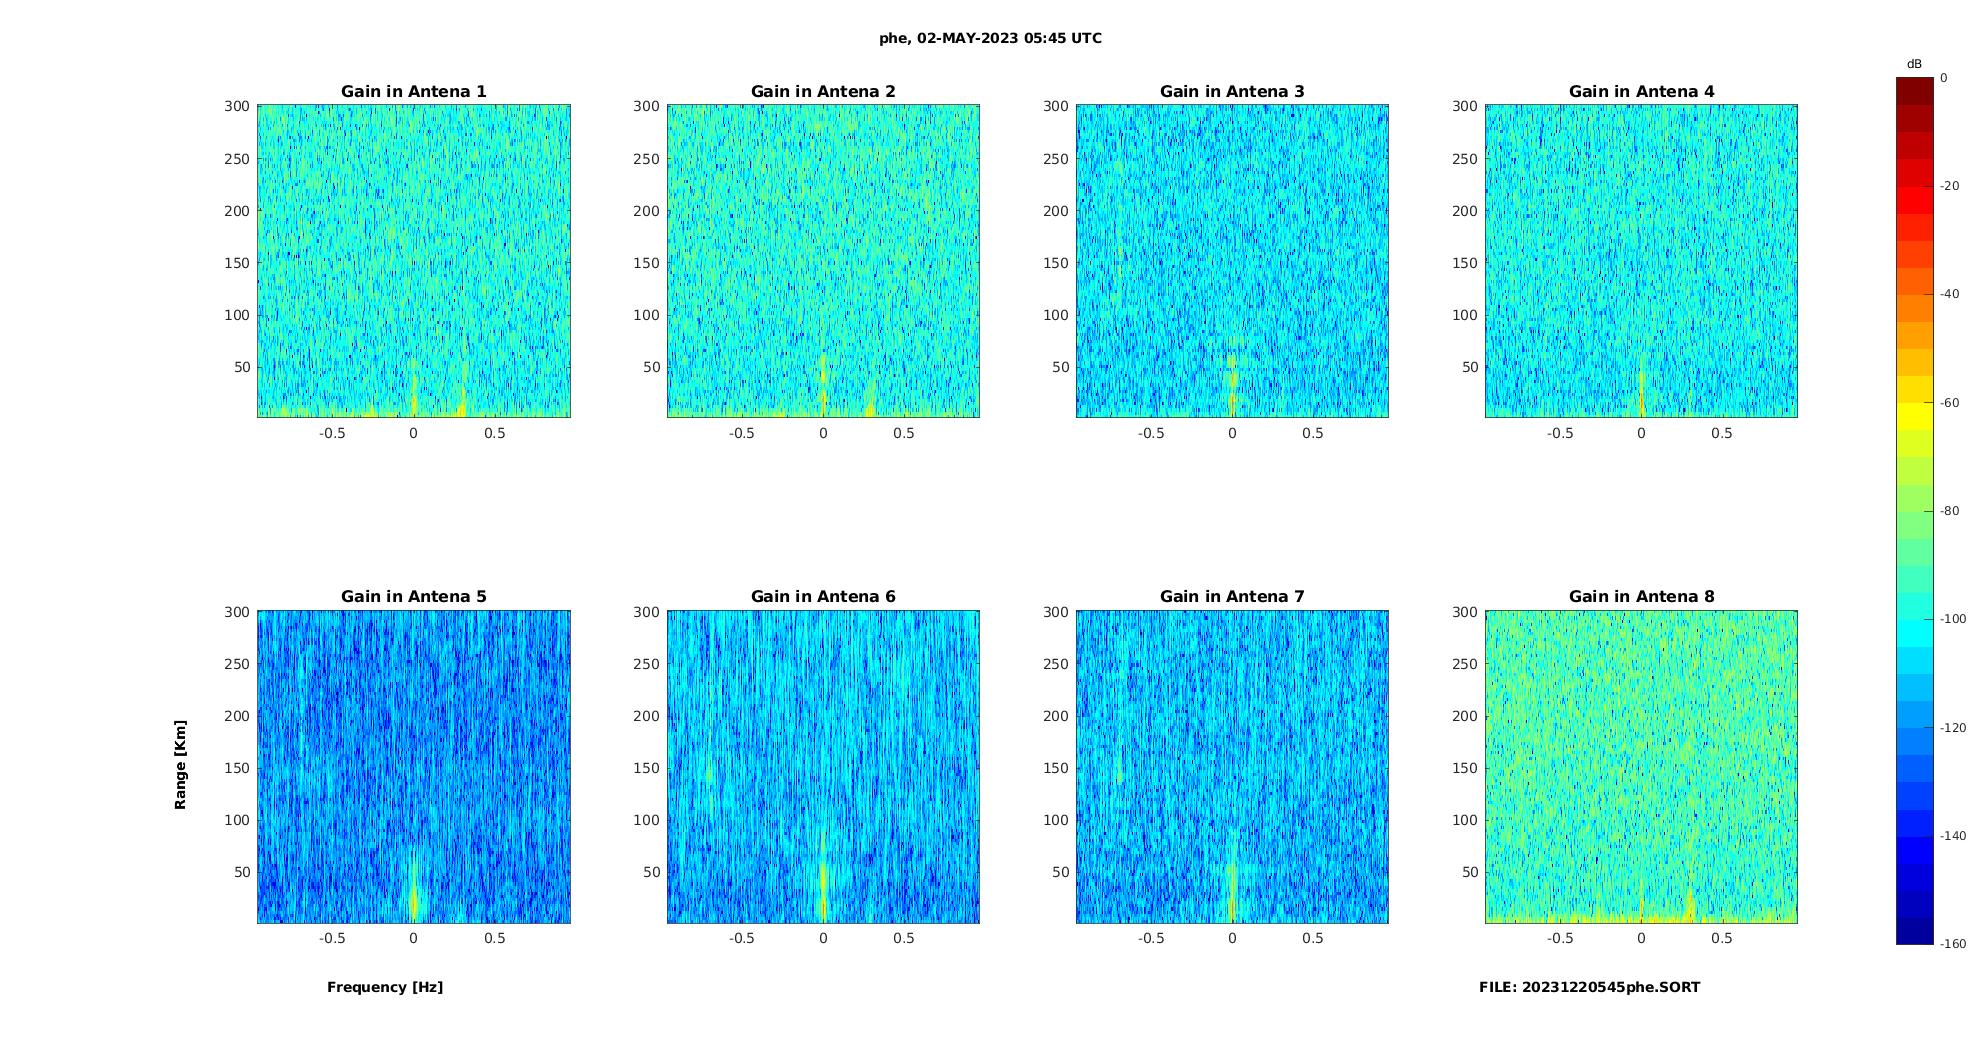Click the -100 label on the colorbar
The image size is (1986, 1063).
pyautogui.click(x=1953, y=619)
